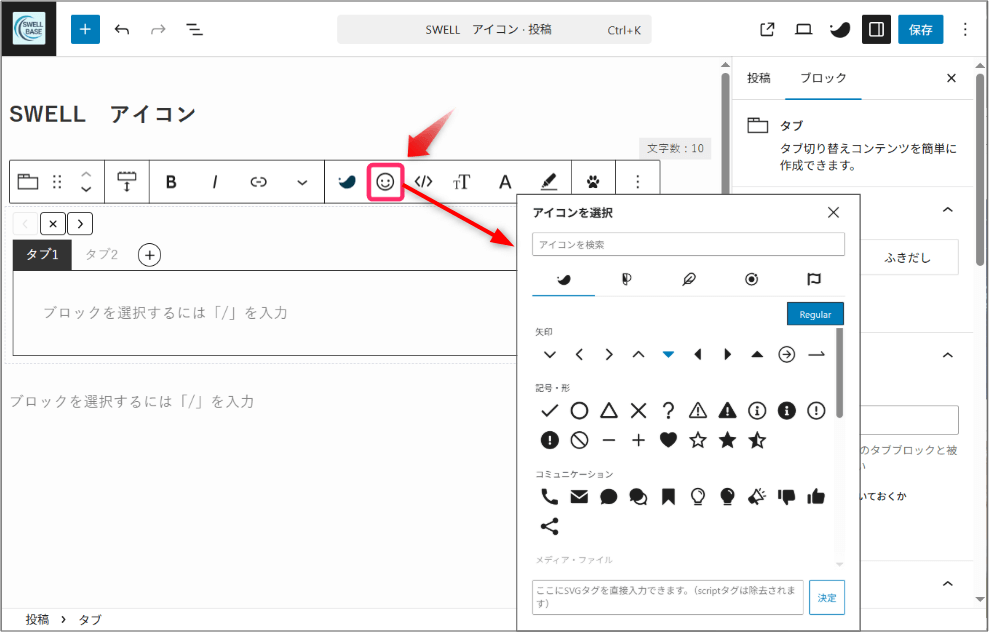Image resolution: width=989 pixels, height=632 pixels.
Task: Switch to the second icon set tab
Action: [x=626, y=279]
